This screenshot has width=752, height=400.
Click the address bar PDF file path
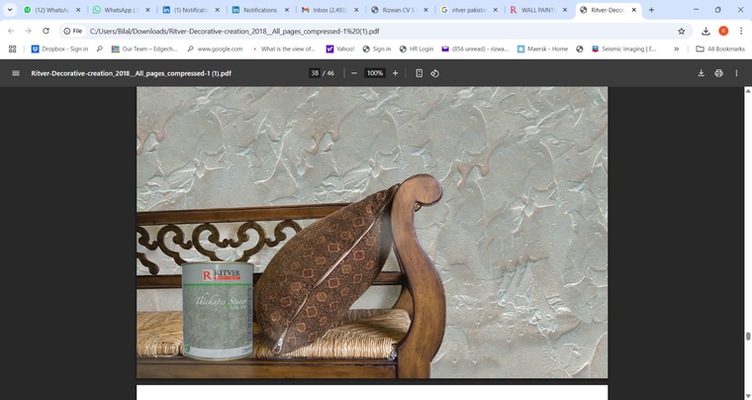click(234, 31)
